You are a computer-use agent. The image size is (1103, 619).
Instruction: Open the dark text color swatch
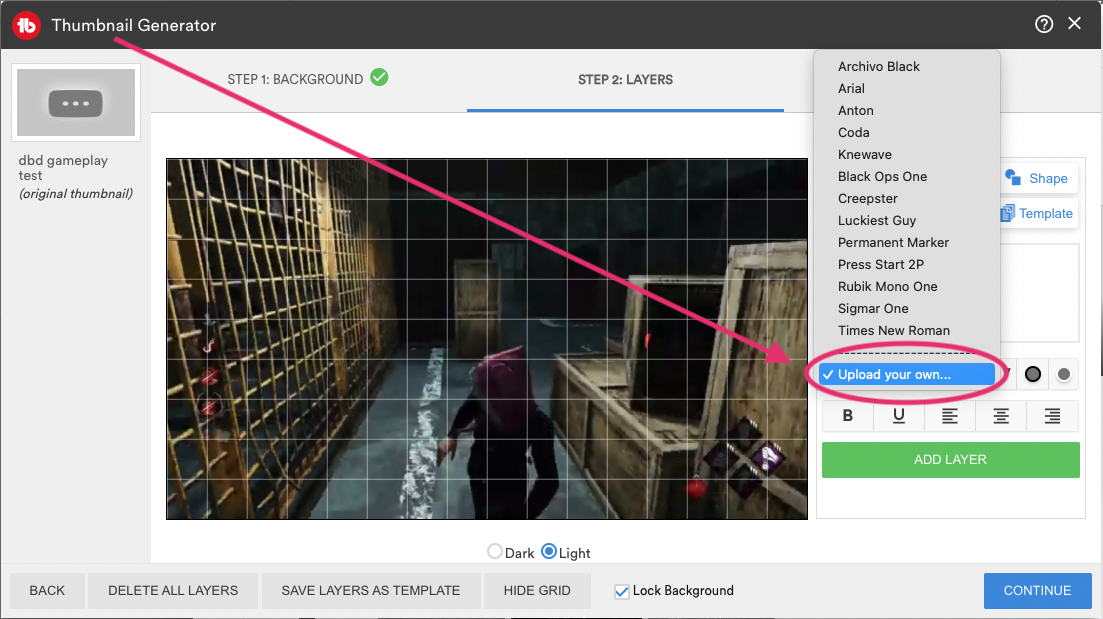[1033, 374]
